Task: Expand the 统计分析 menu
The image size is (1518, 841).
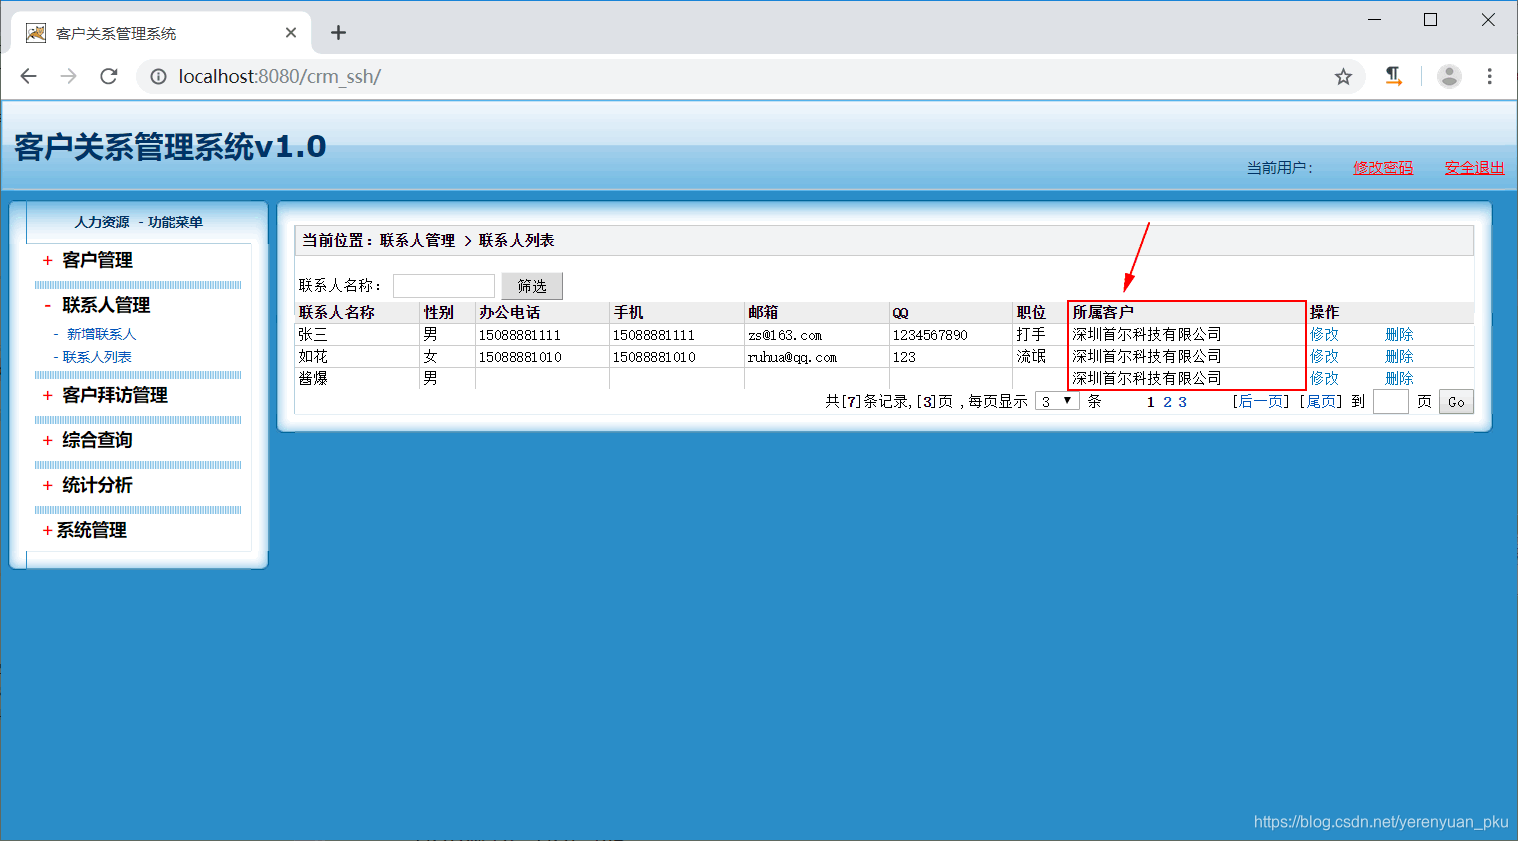Action: click(97, 485)
